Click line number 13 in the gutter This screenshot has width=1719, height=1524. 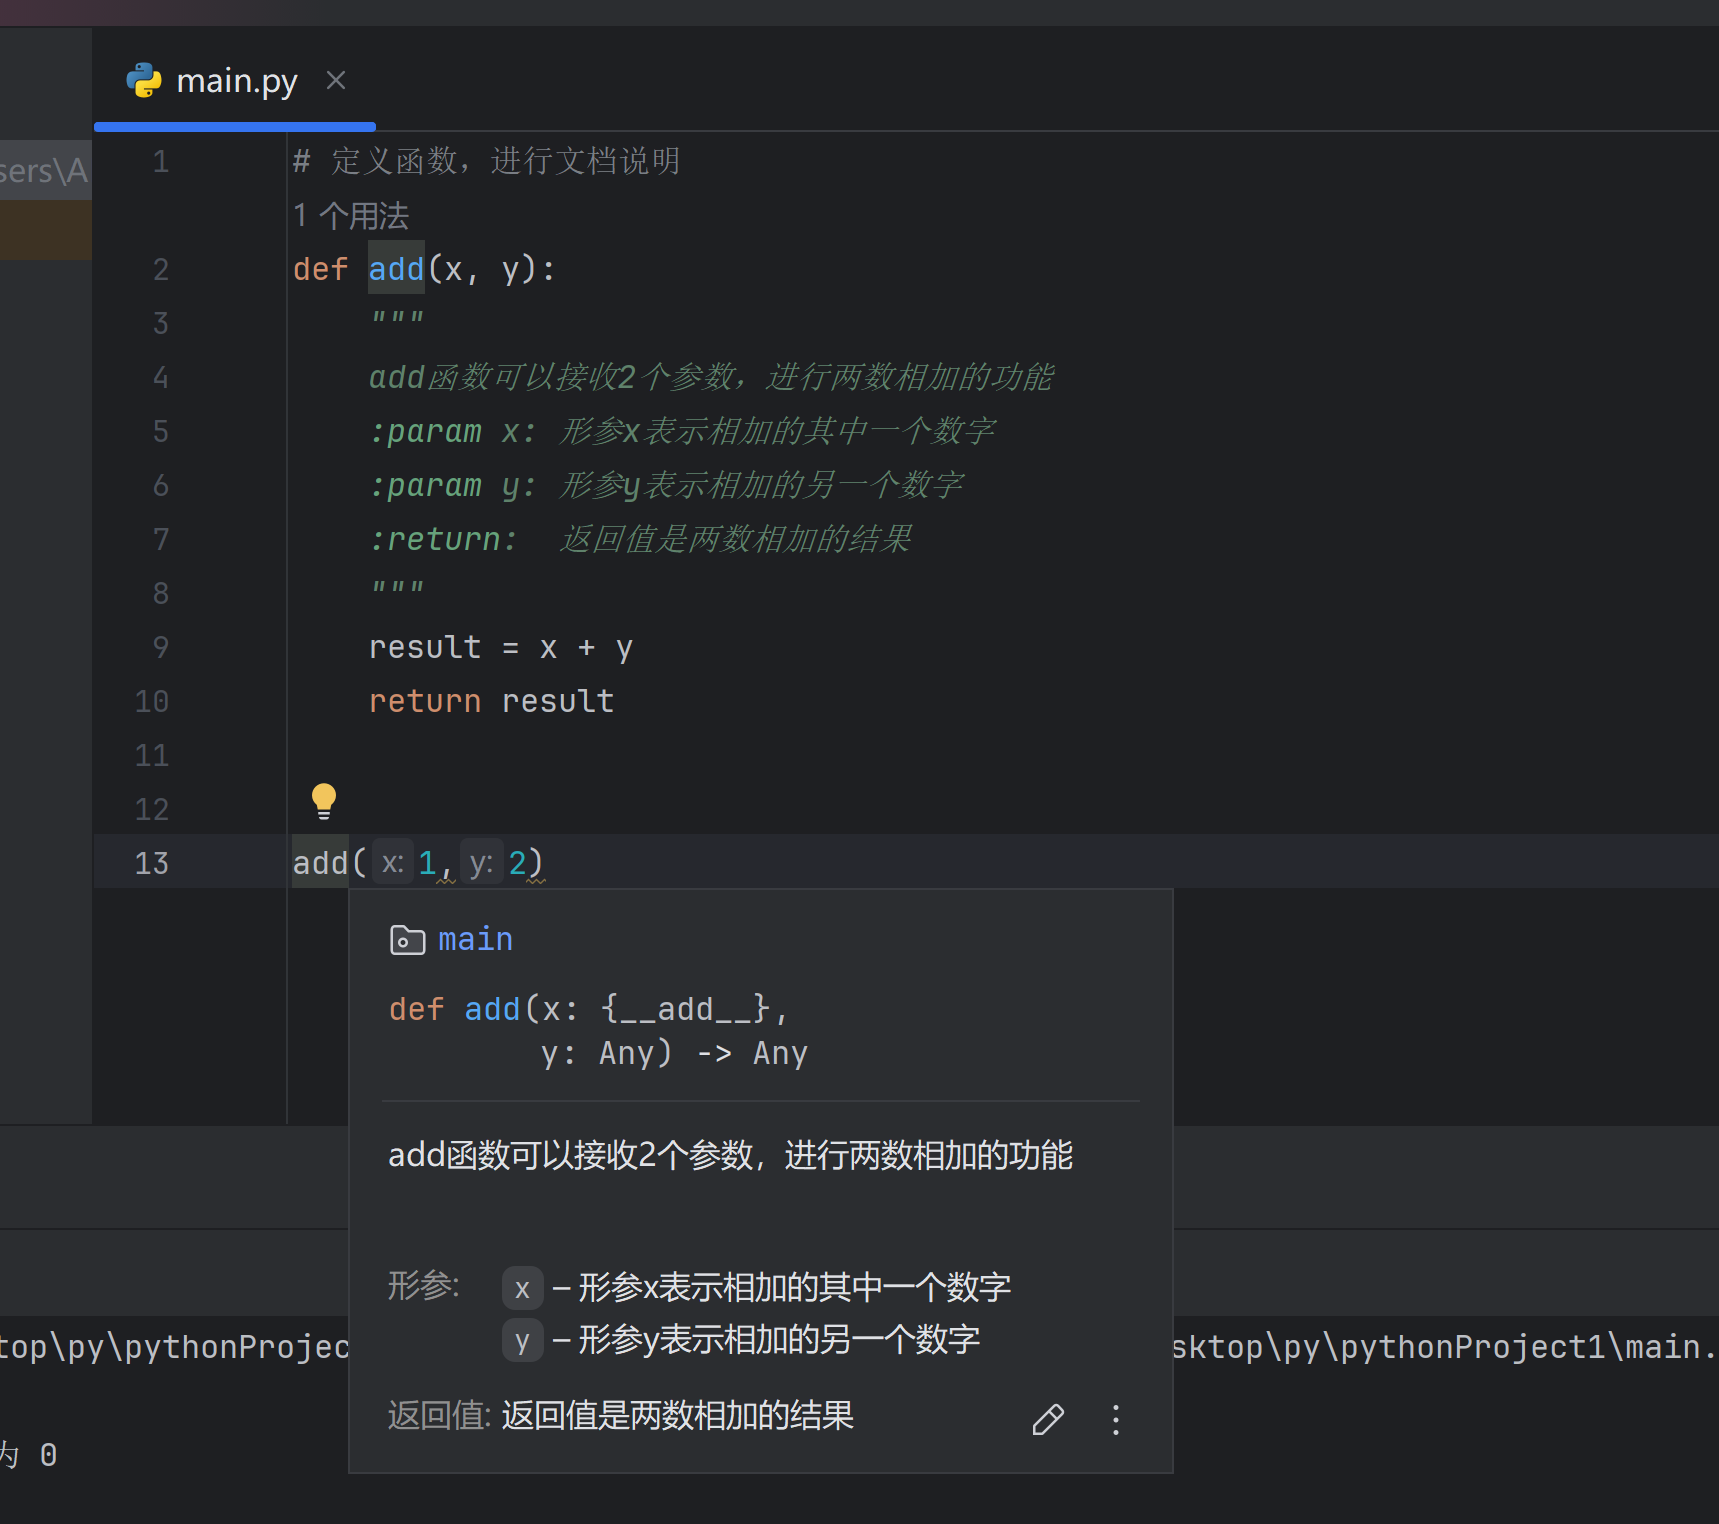click(152, 862)
